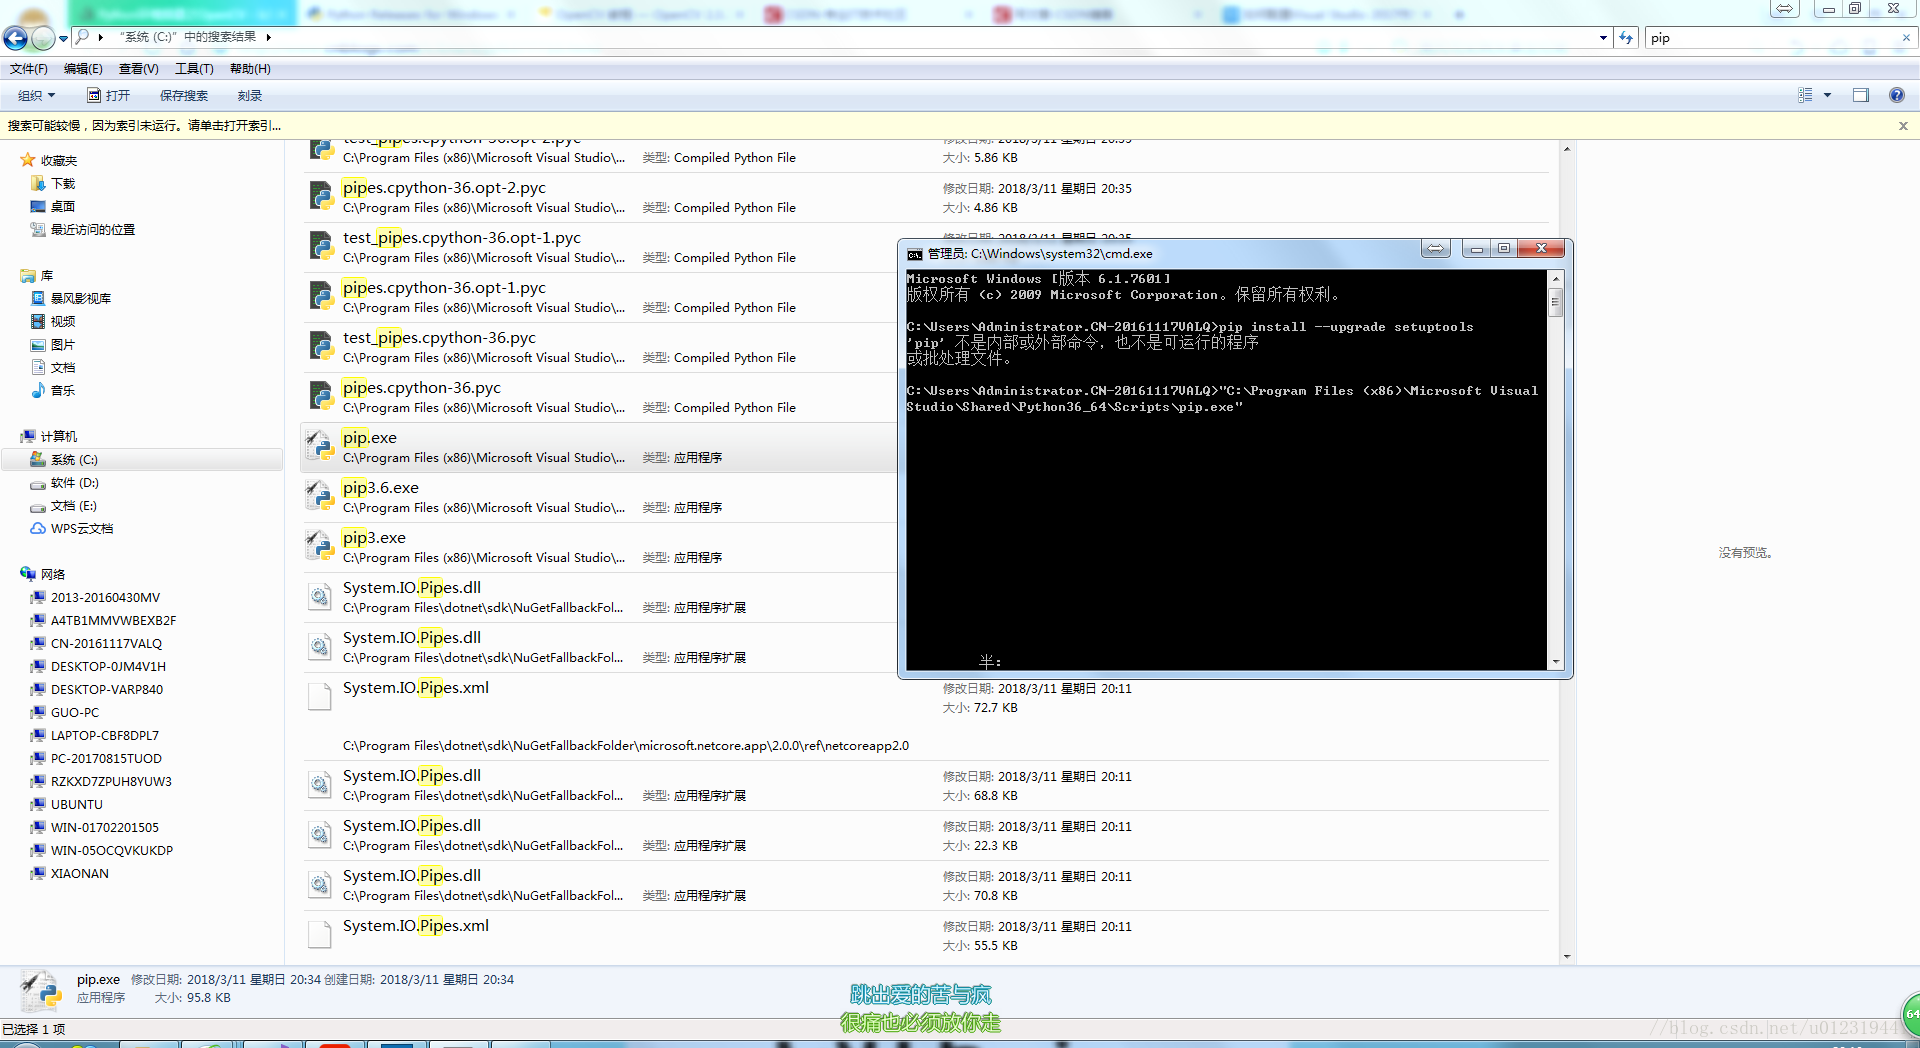Open the 文档 library
The image size is (1920, 1048).
click(x=63, y=368)
